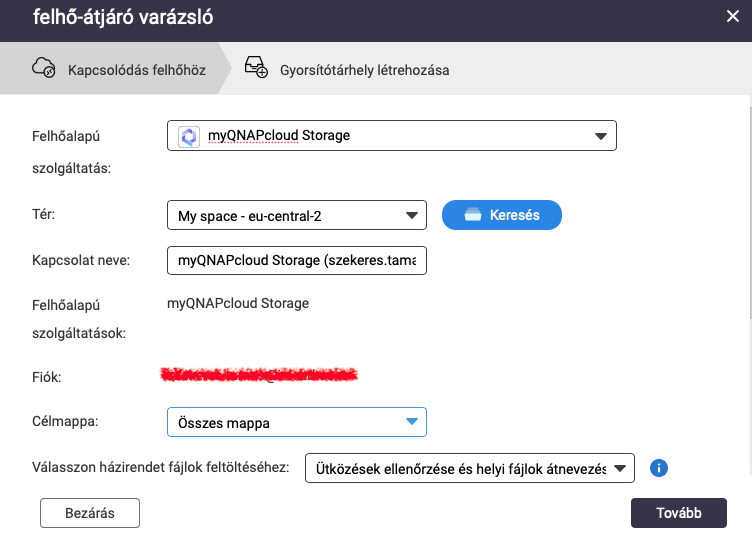
Task: Click the dialog's vertical scrollbar
Action: tap(750, 211)
